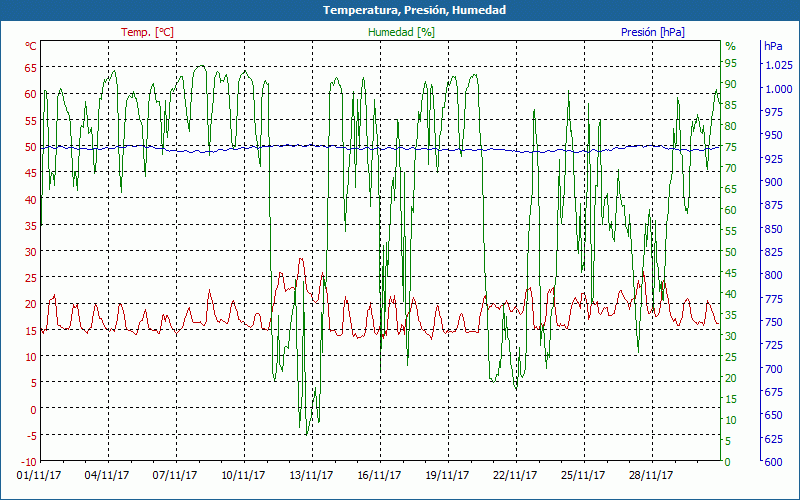Viewport: 800px width, 500px height.
Task: Click the 90 humidity axis value
Action: click(x=731, y=84)
